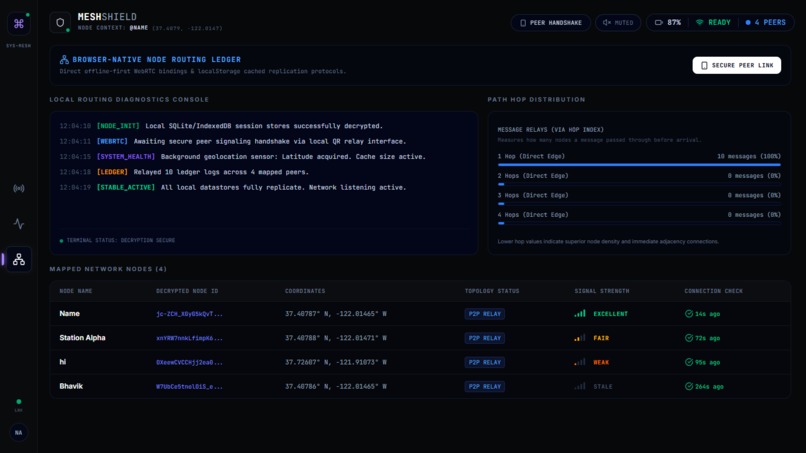Click the 4 PEERS status indicator
This screenshot has height=453, width=806.
coord(765,23)
